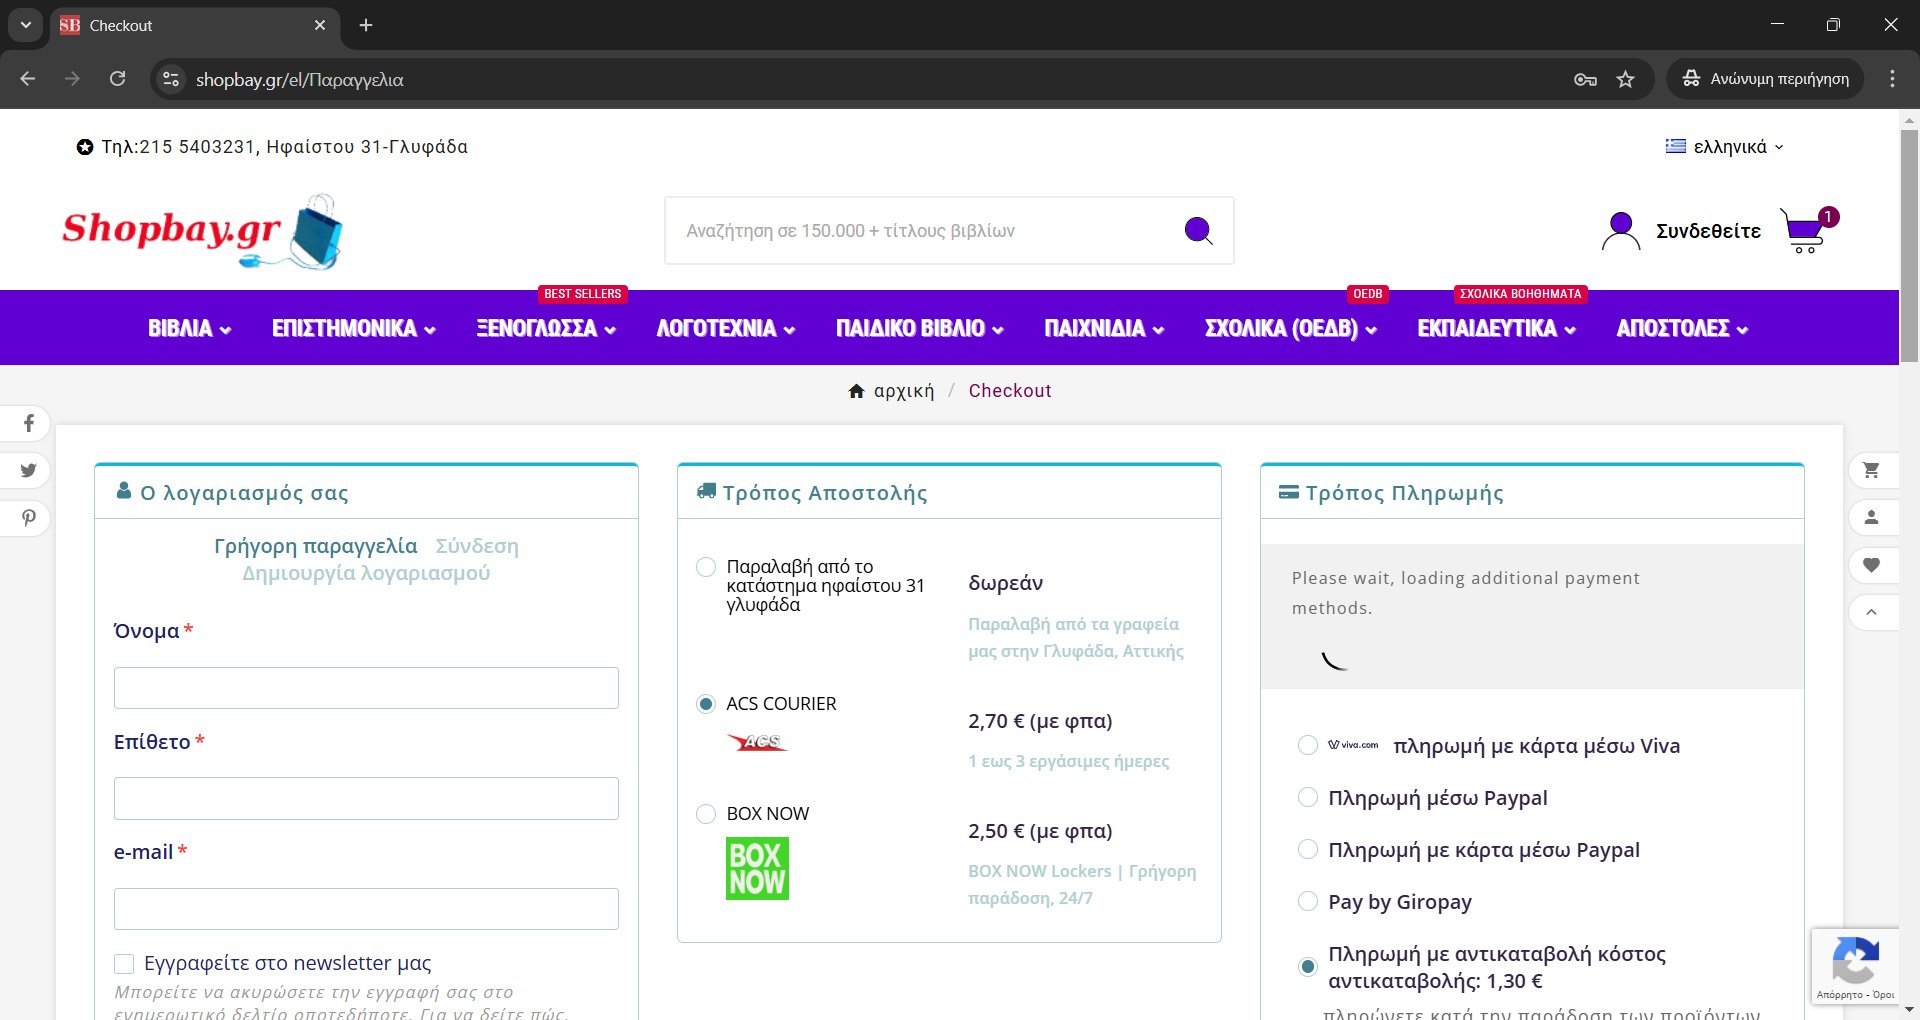Open site information icon in address bar
The image size is (1920, 1020).
click(172, 79)
